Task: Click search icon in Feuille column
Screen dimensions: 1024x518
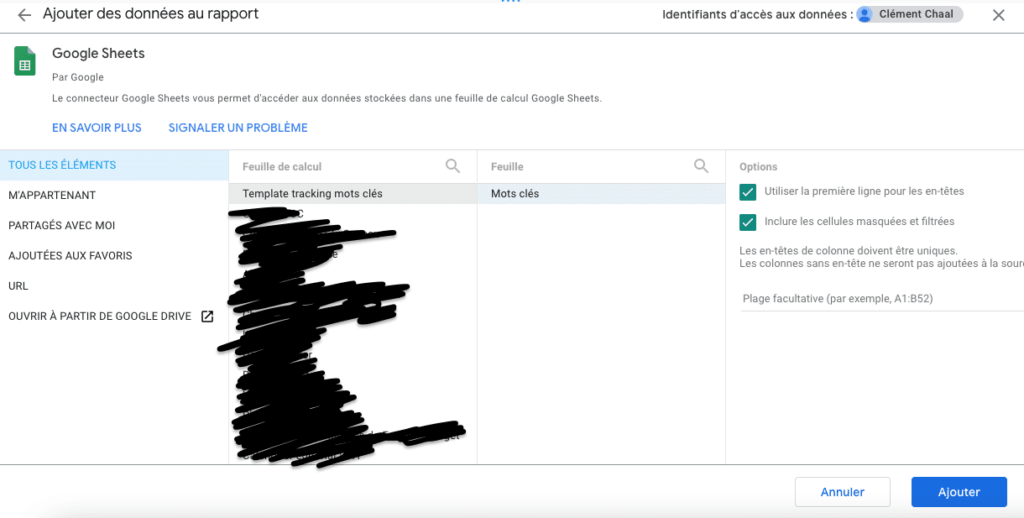Action: point(702,166)
